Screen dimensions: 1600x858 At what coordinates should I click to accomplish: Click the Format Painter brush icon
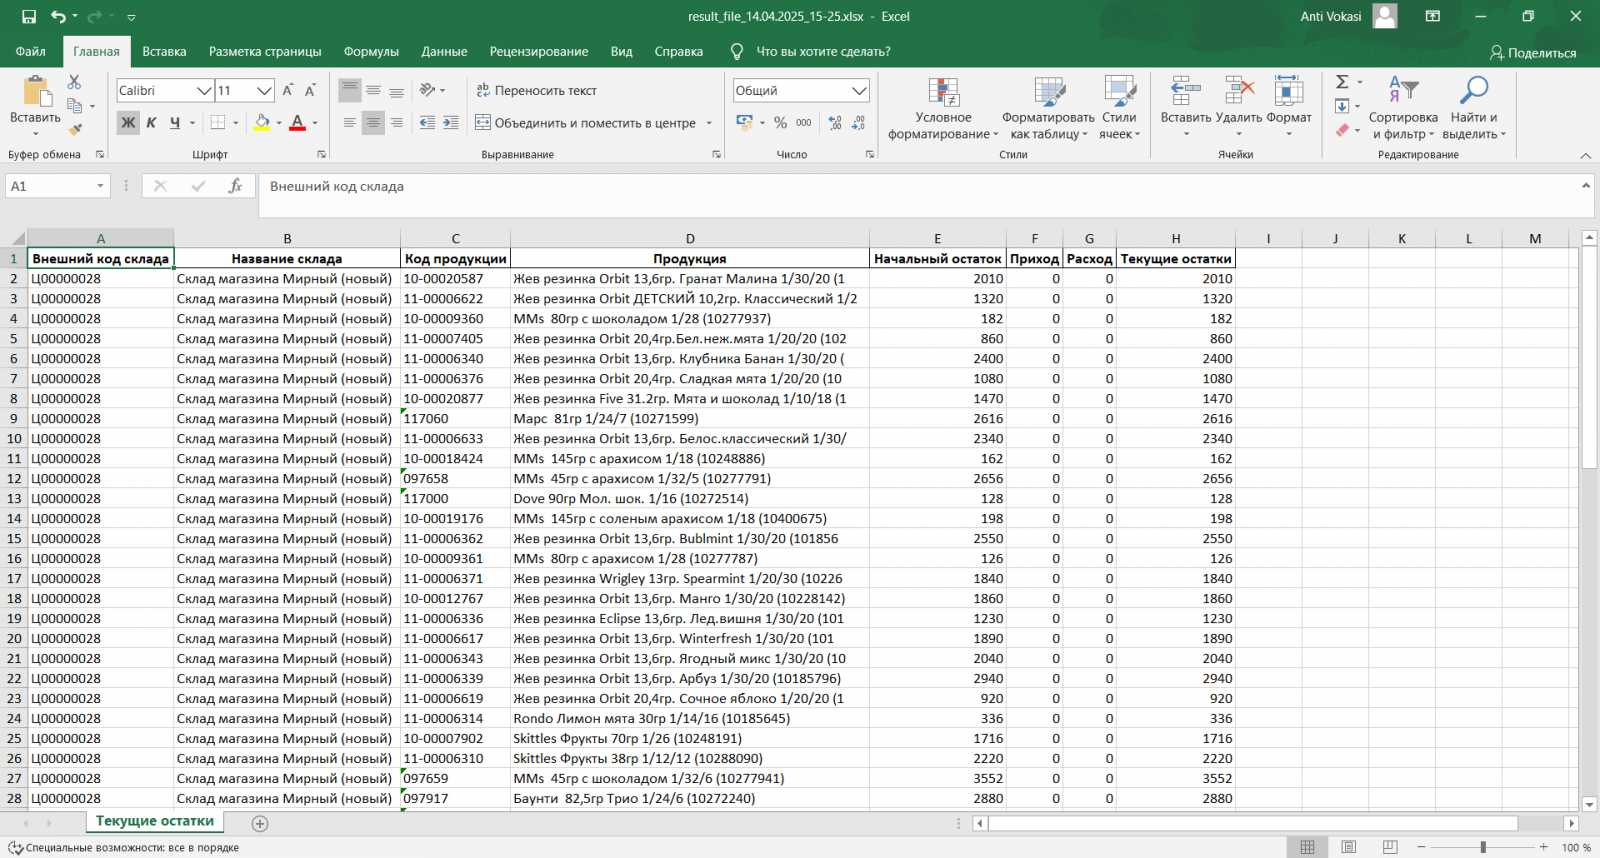74,129
